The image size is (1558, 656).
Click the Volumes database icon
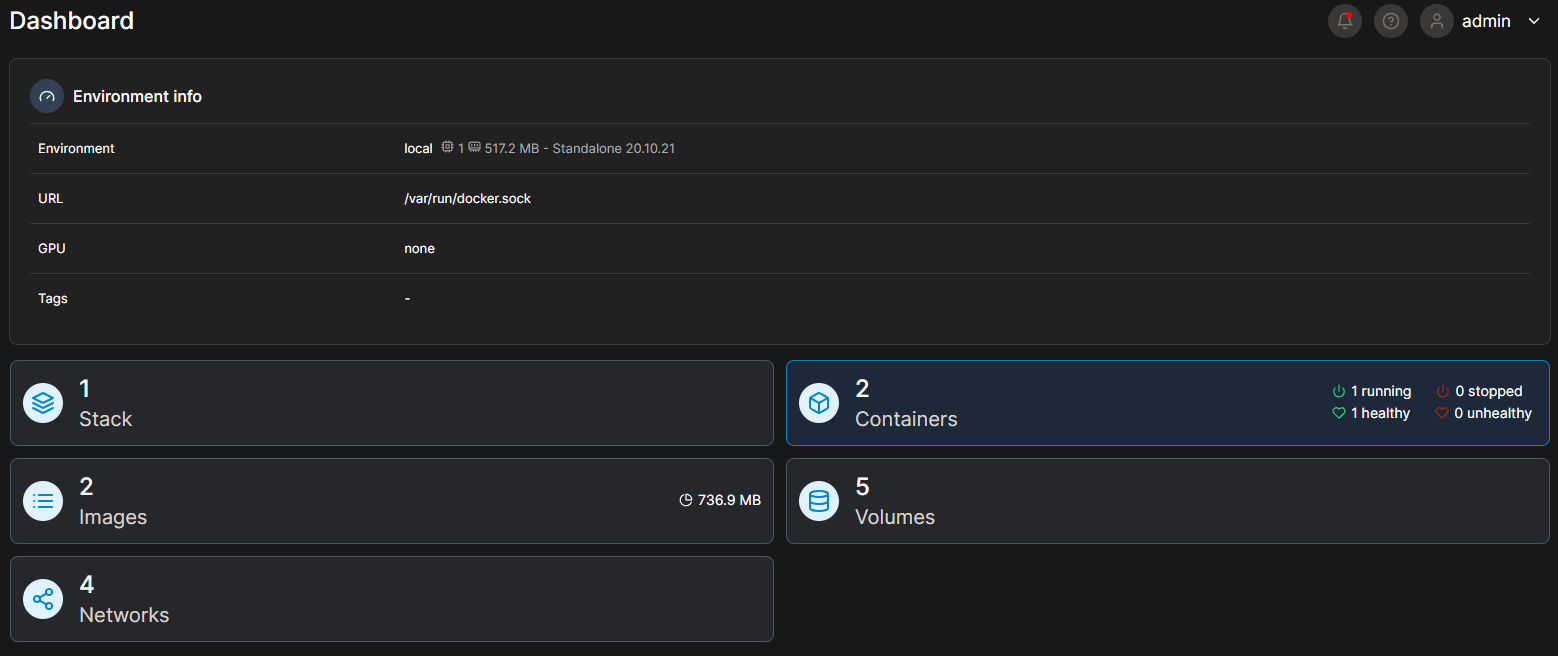(x=819, y=501)
